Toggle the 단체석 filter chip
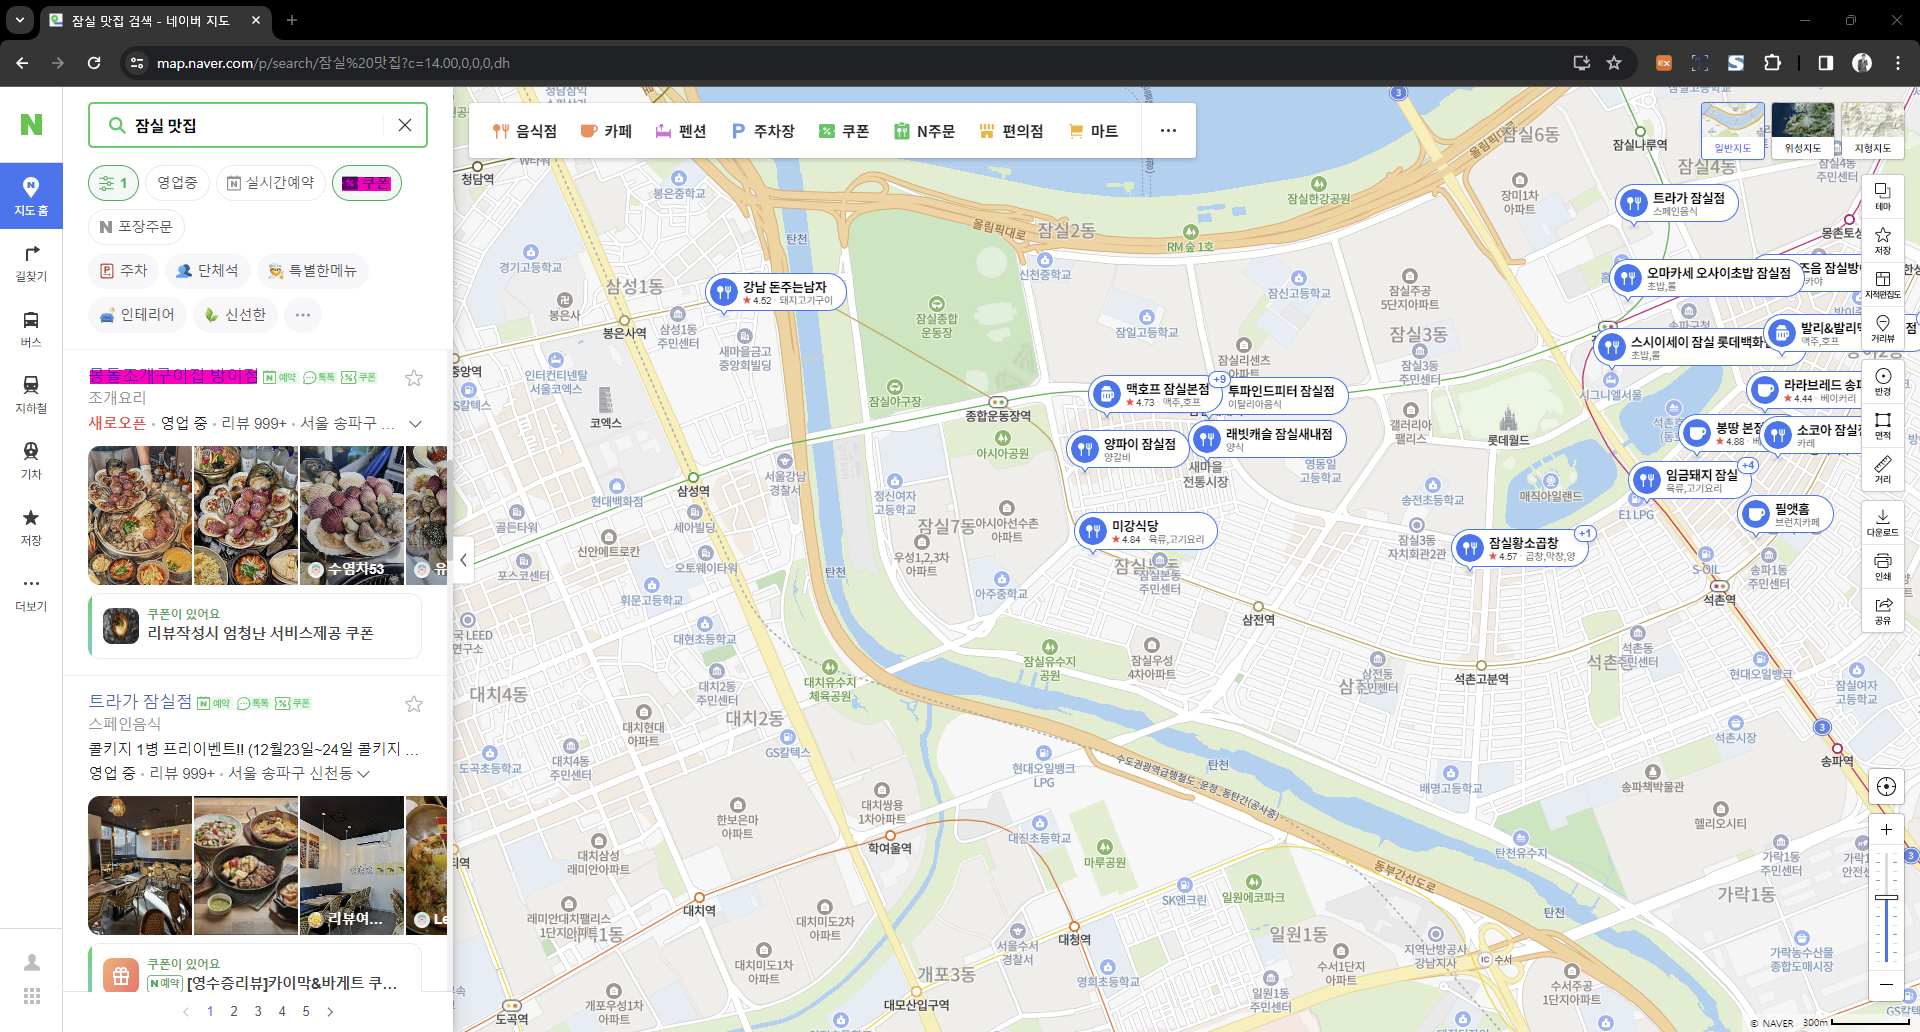1920x1032 pixels. (208, 271)
